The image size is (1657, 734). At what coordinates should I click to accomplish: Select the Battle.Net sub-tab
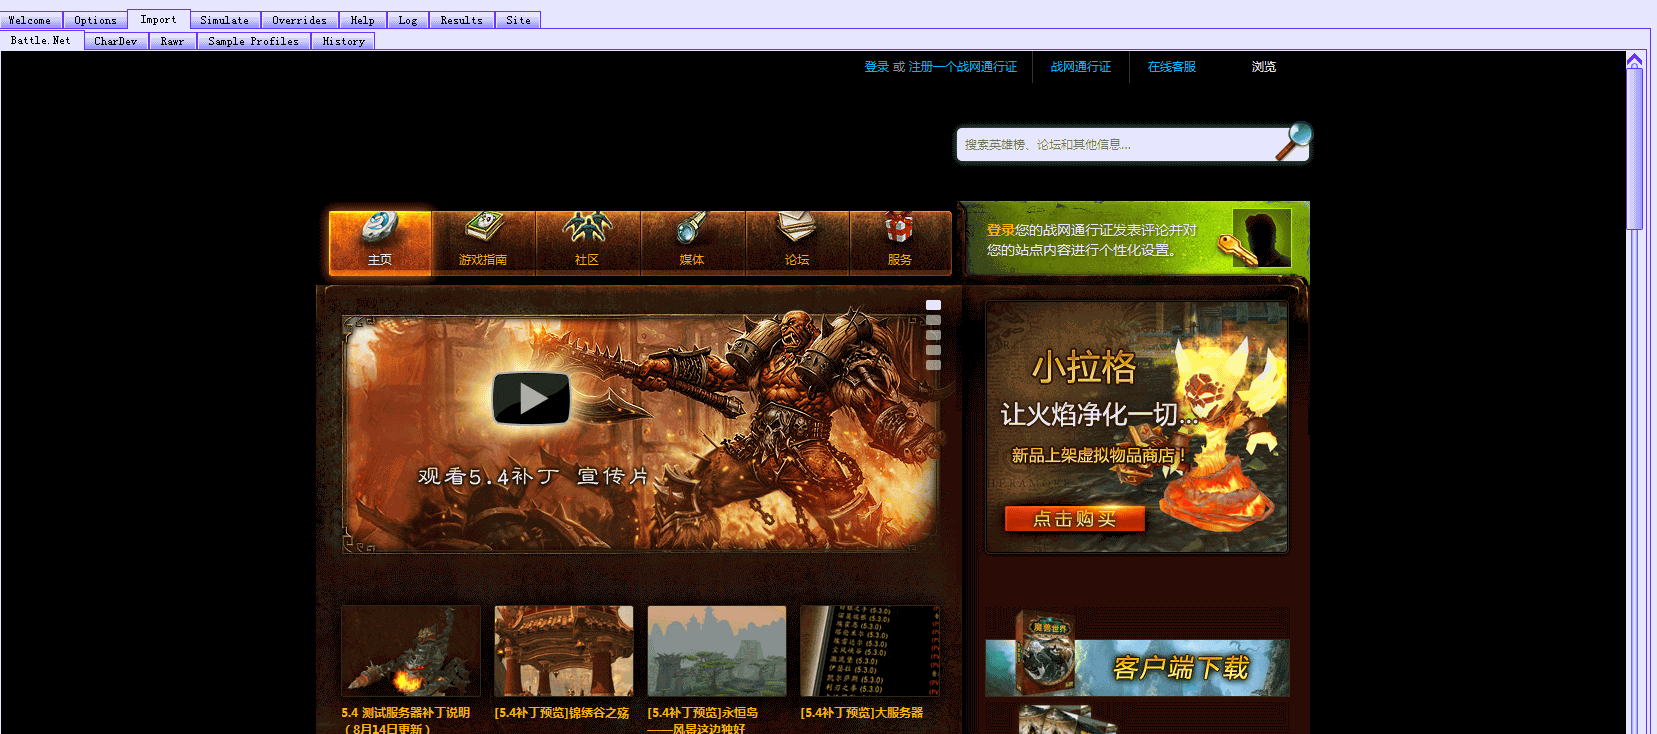pos(41,40)
